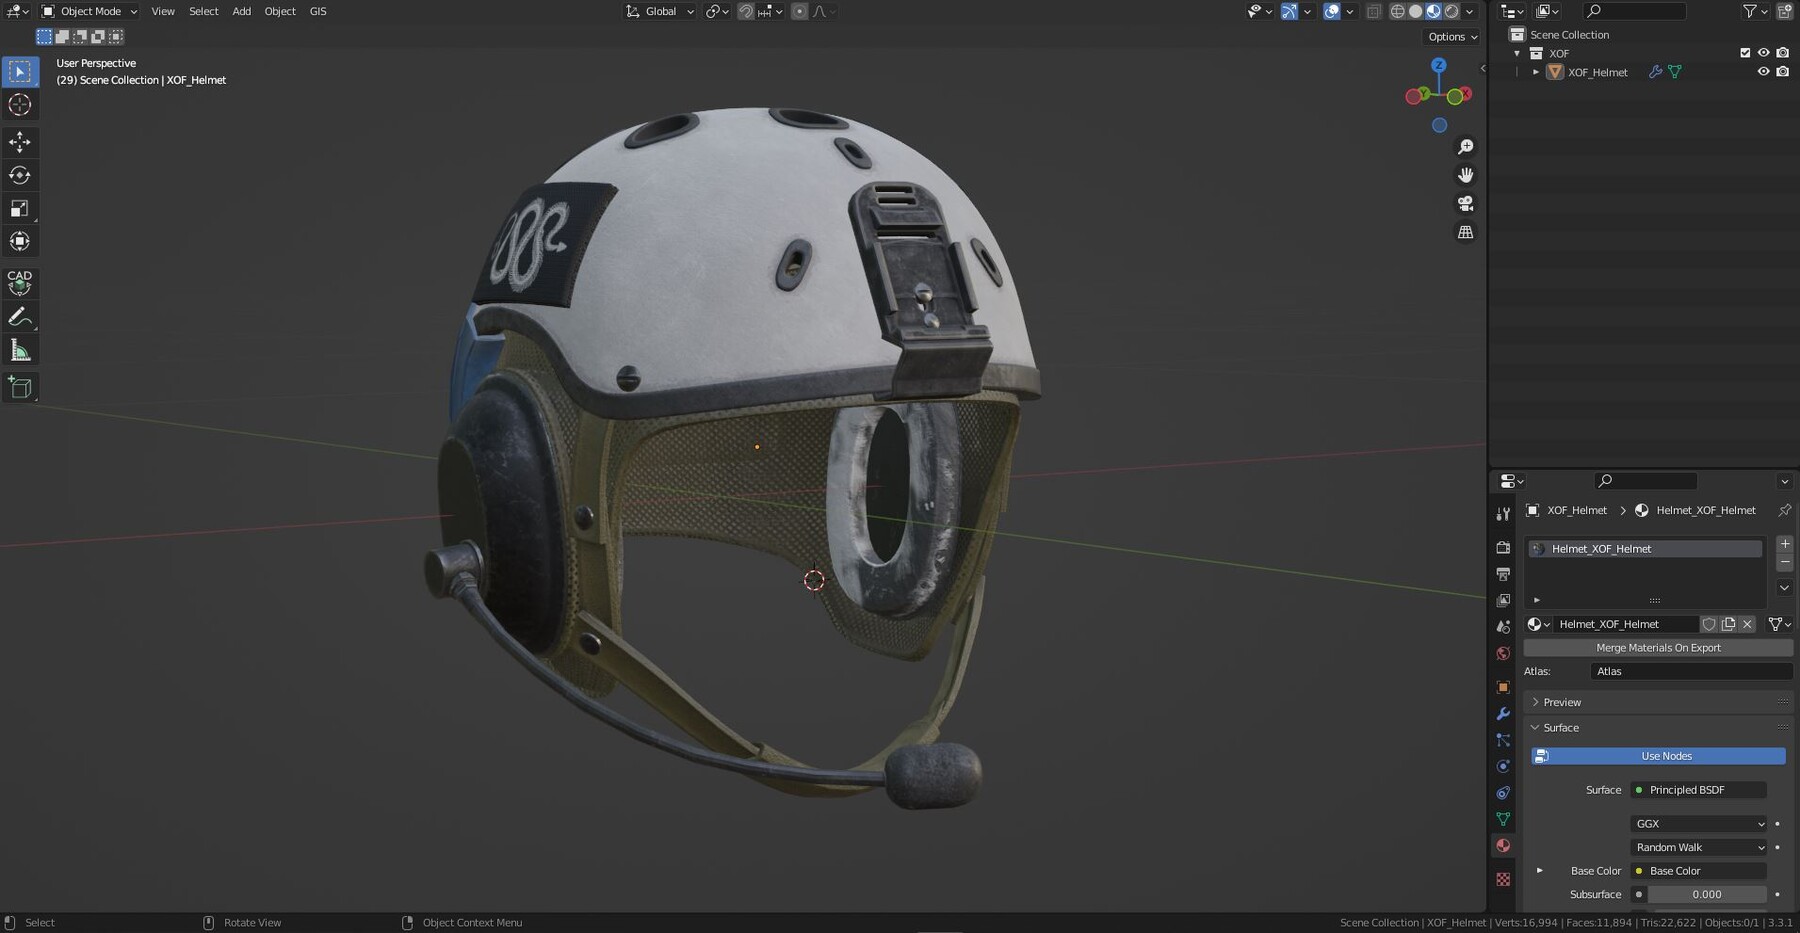Open the World Properties tab
This screenshot has height=933, width=1800.
pyautogui.click(x=1503, y=652)
